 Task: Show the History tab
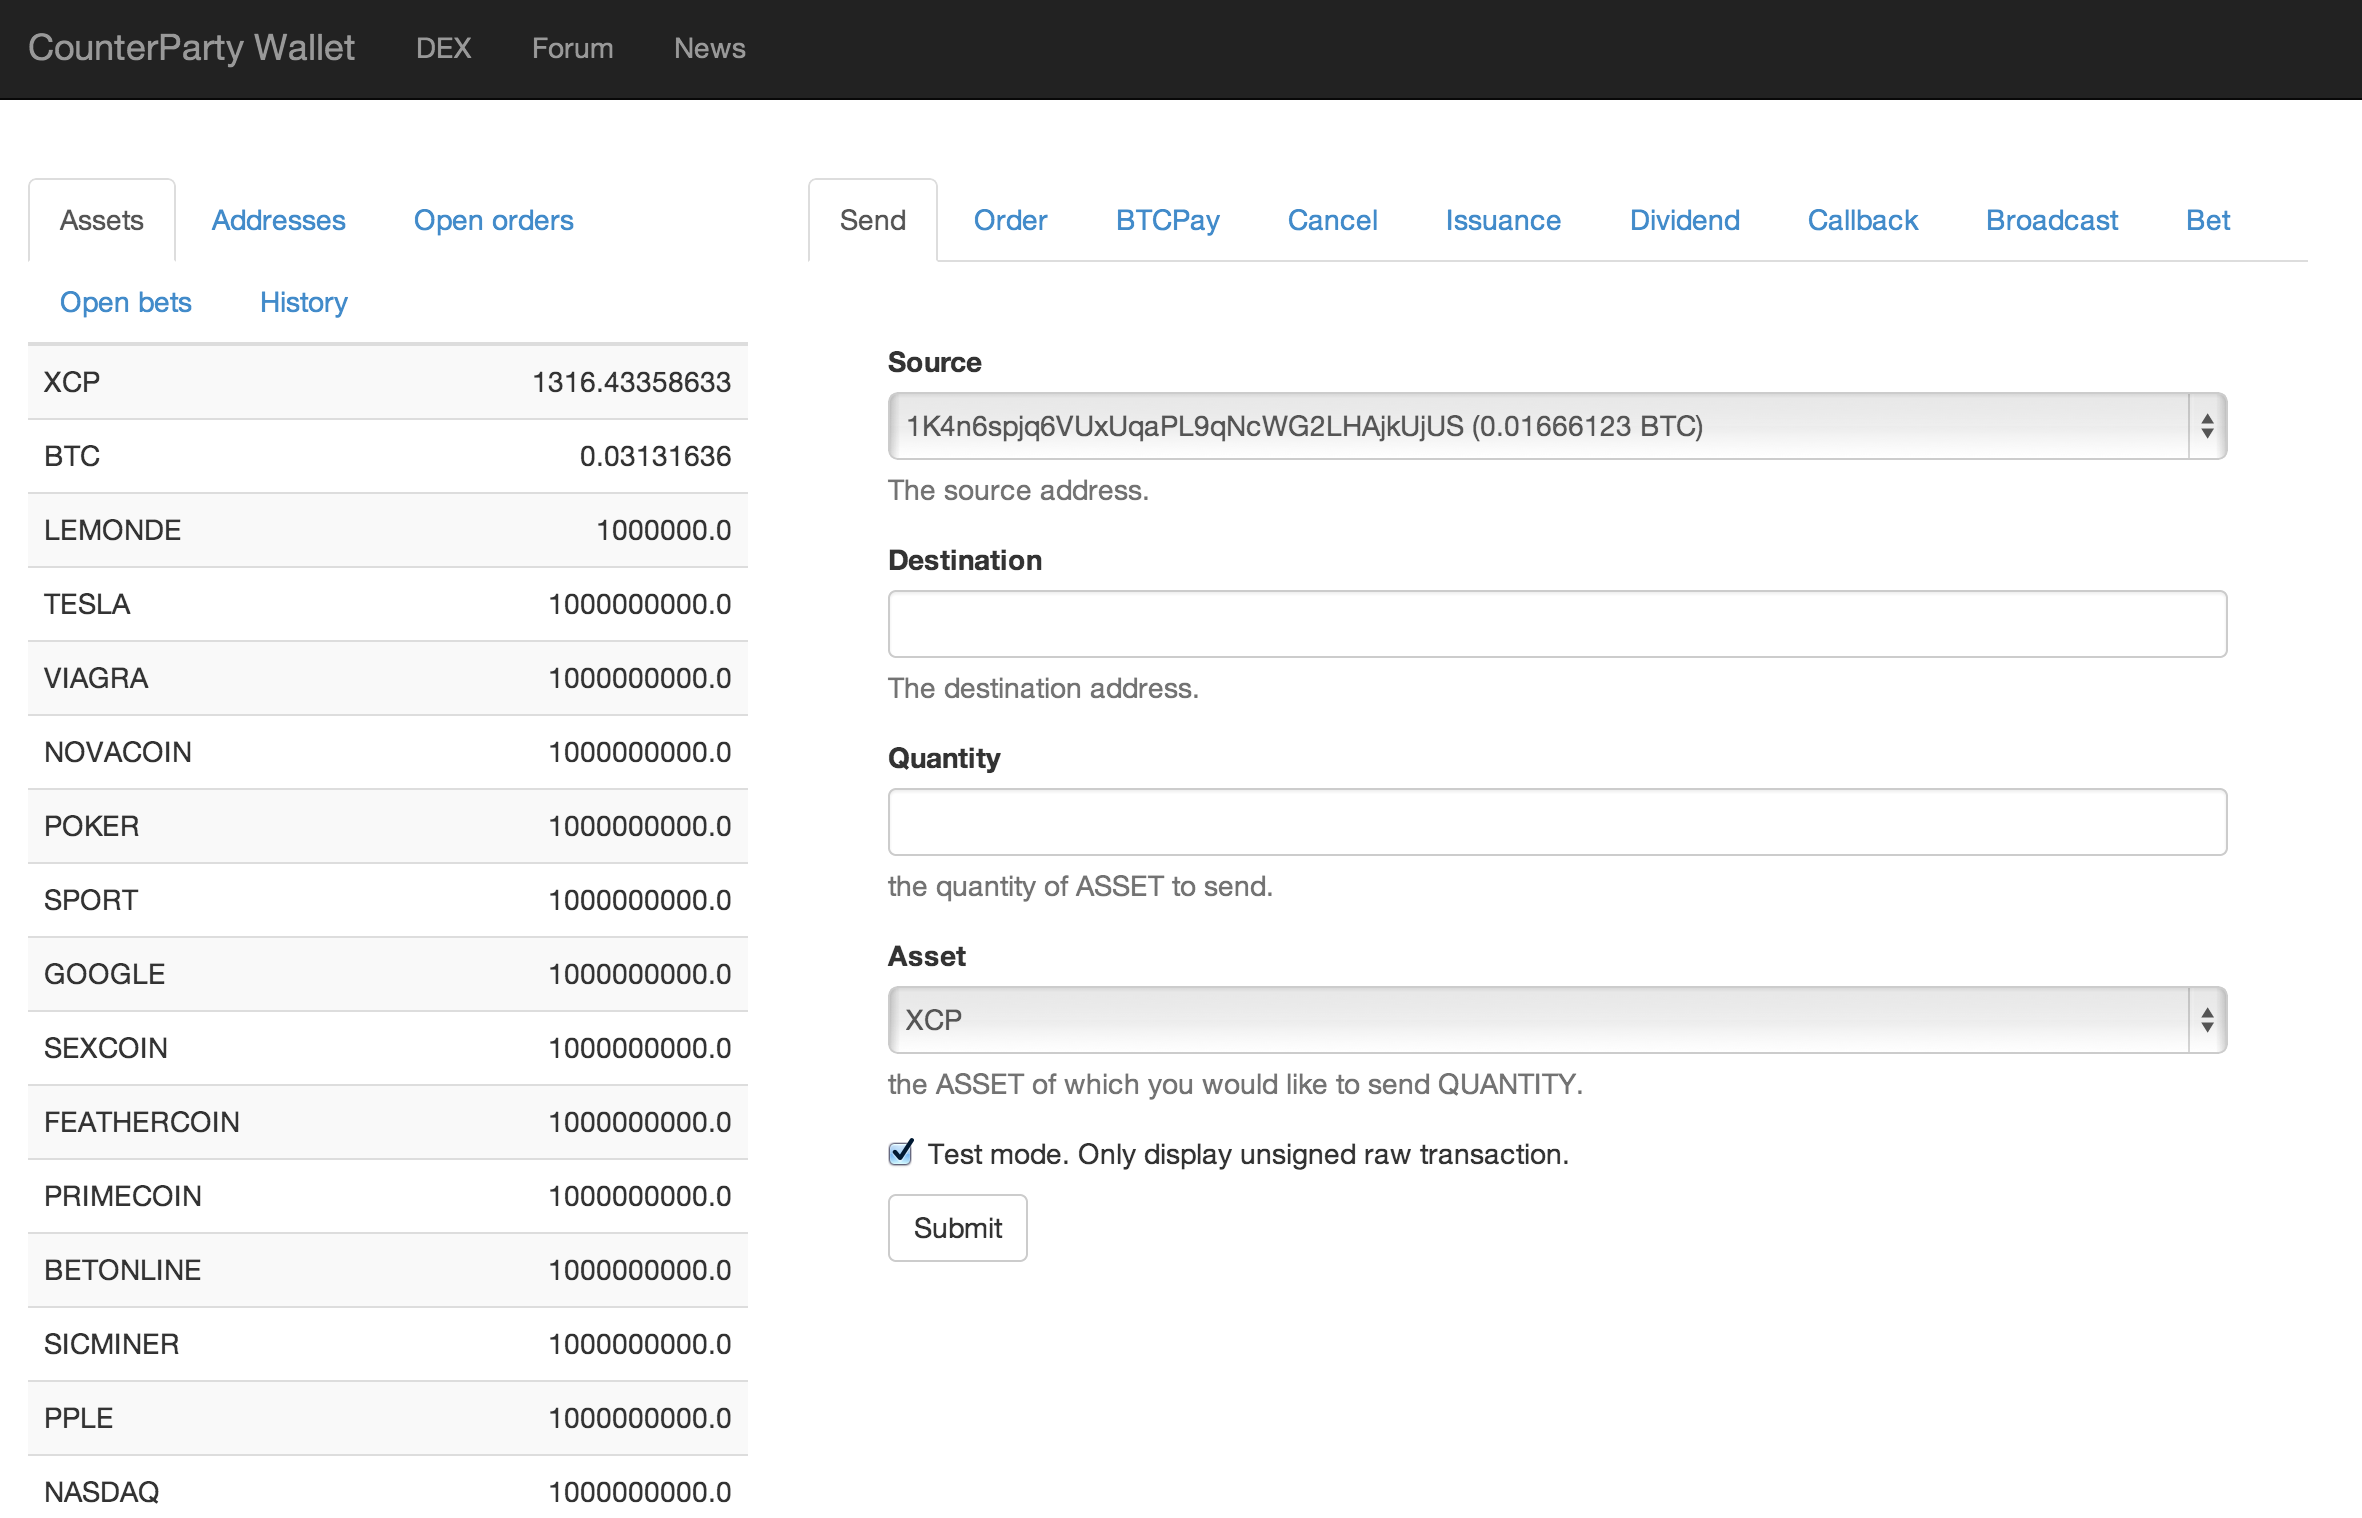(x=303, y=302)
